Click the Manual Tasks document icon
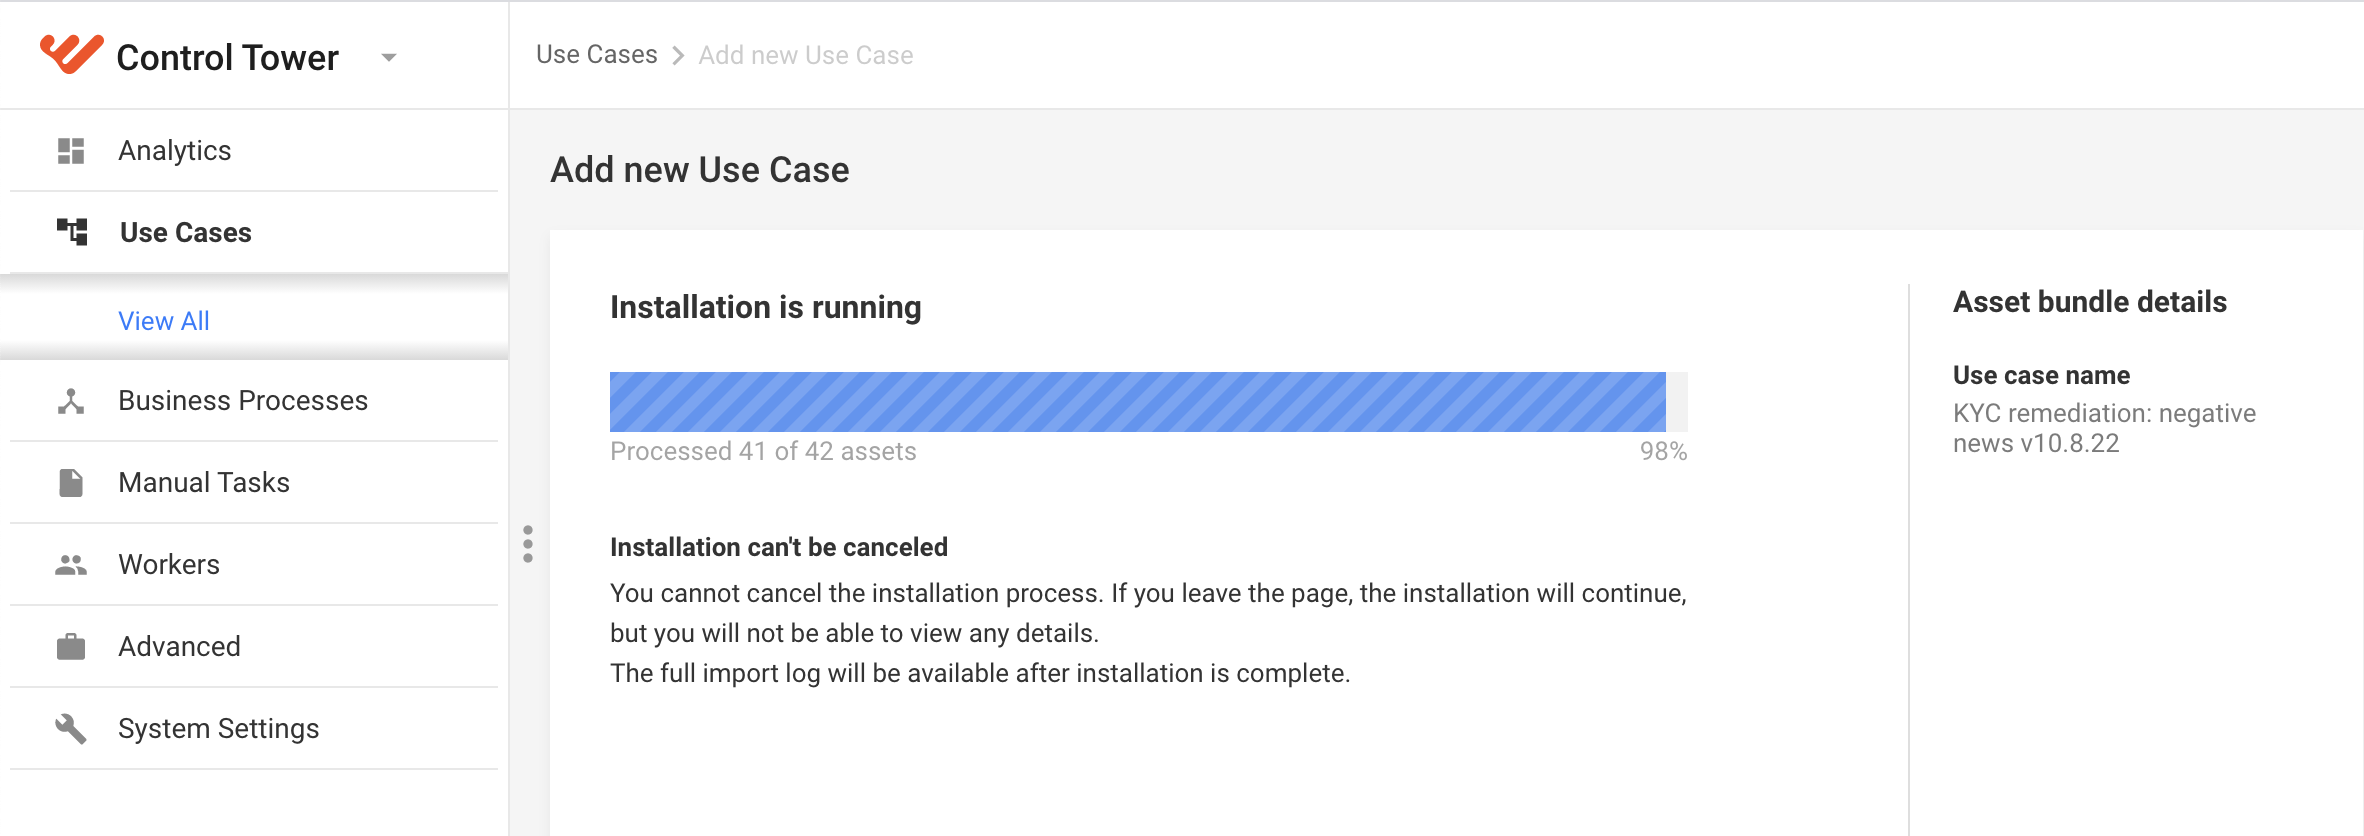 71,483
